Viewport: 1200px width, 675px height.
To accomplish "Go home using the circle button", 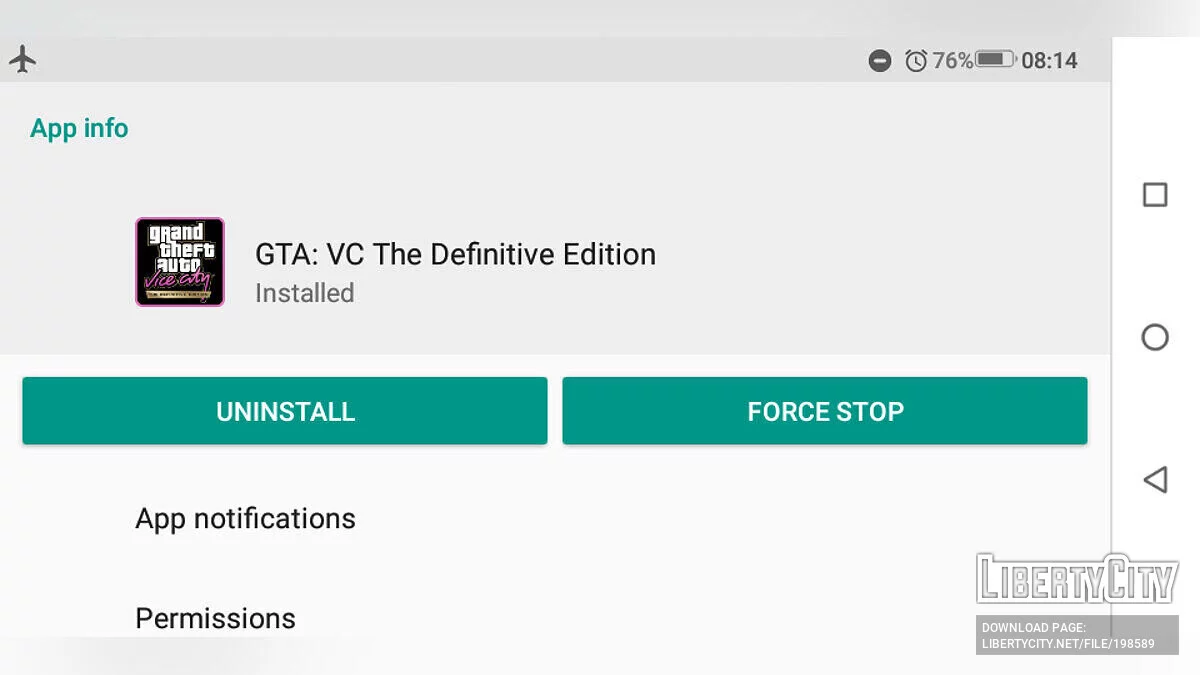I will pos(1155,337).
